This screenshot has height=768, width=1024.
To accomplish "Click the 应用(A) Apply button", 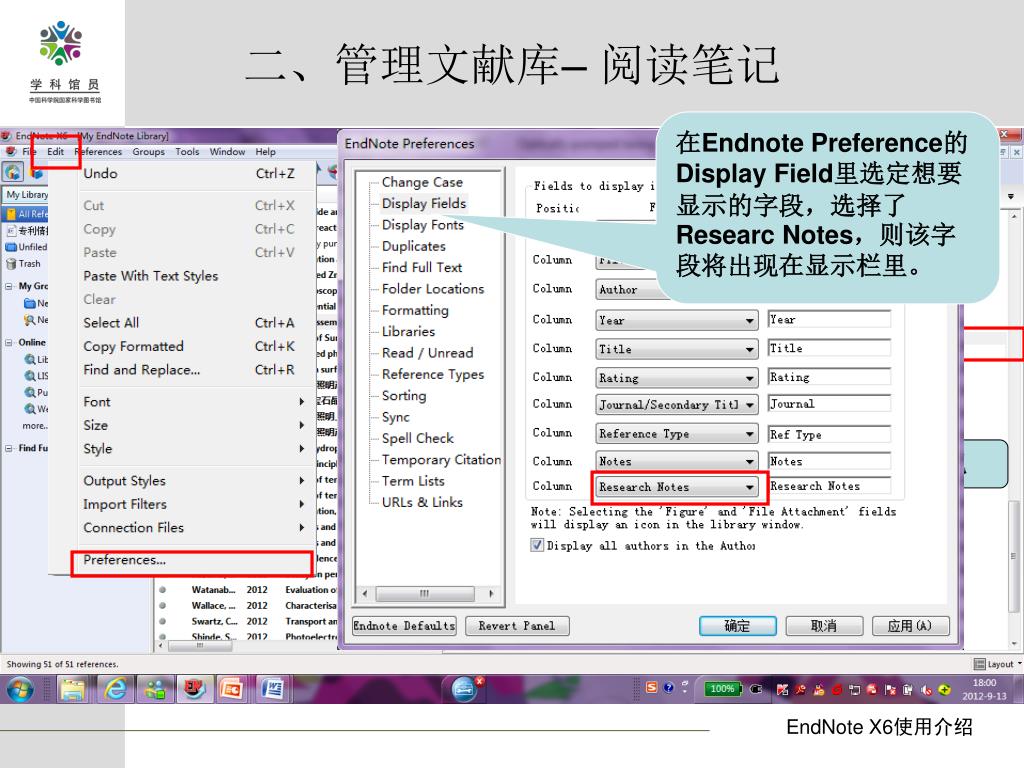I will coord(910,626).
